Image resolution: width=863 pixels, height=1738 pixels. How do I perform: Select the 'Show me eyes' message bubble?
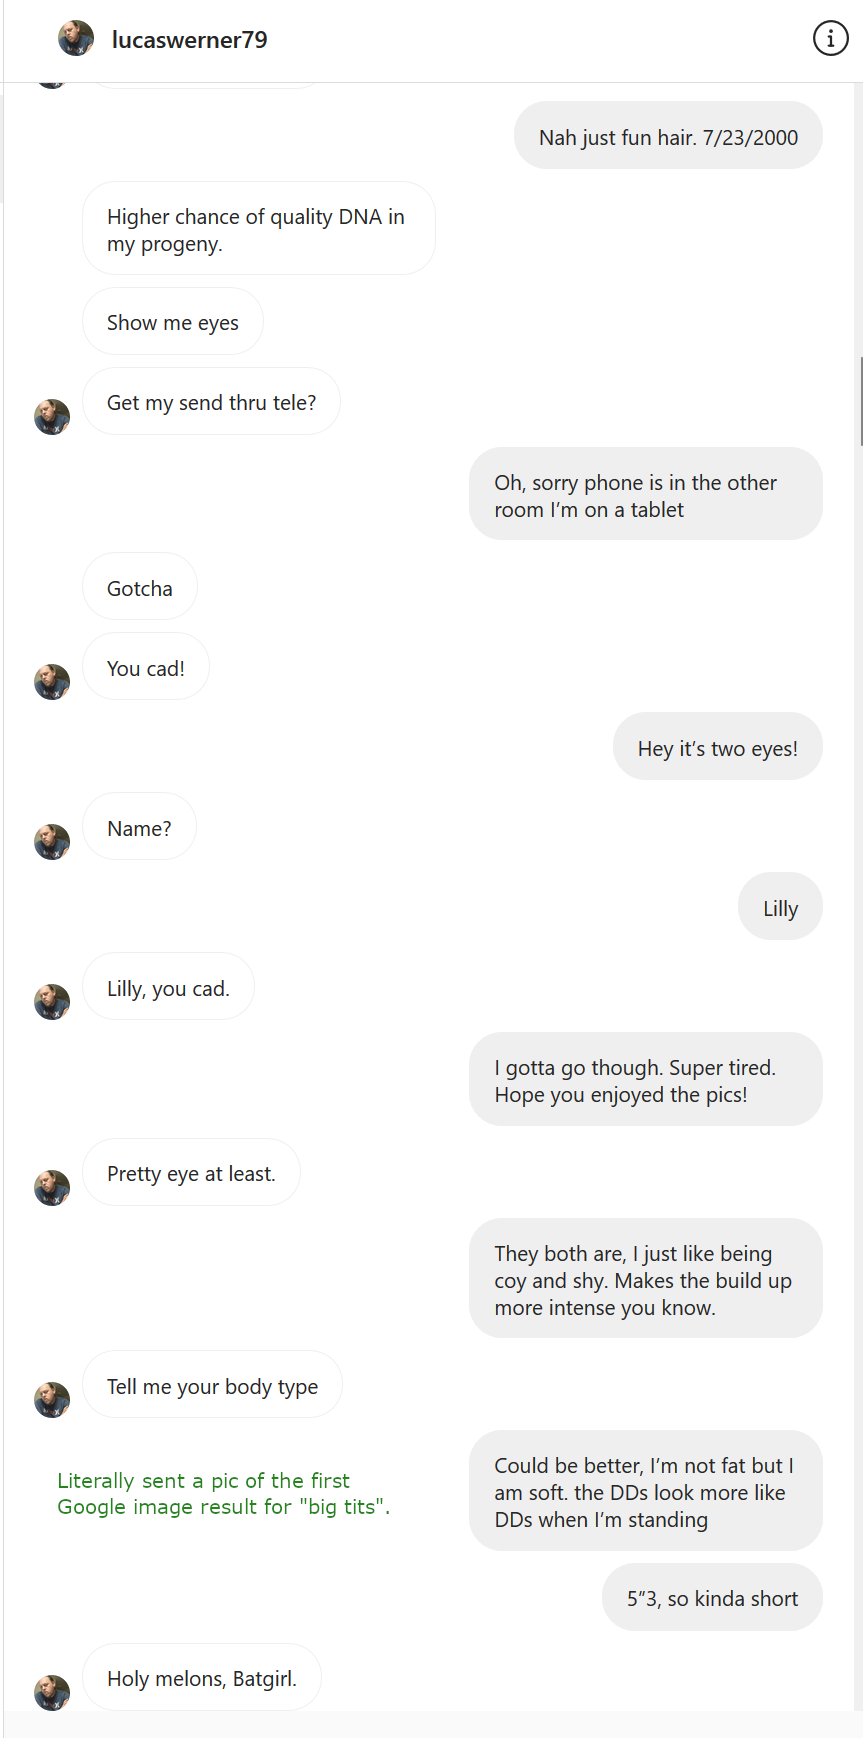173,321
